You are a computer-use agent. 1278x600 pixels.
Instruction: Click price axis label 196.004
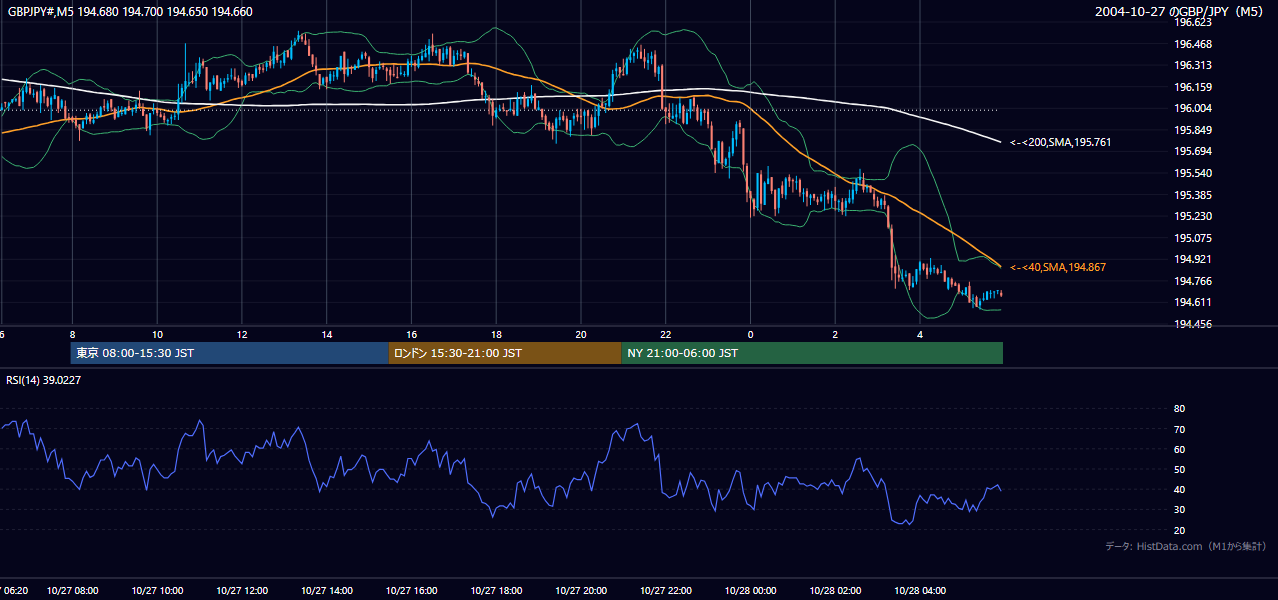1193,109
